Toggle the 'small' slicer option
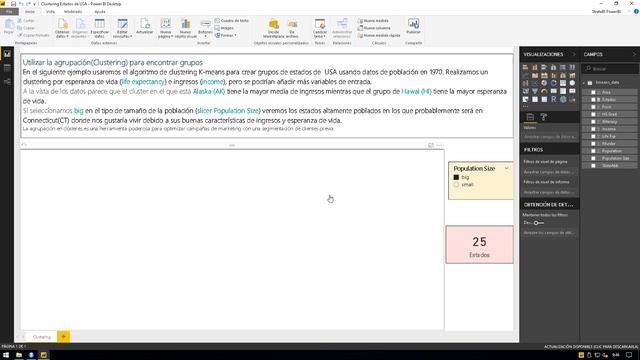Screen dimensions: 640x360 pyautogui.click(x=456, y=184)
